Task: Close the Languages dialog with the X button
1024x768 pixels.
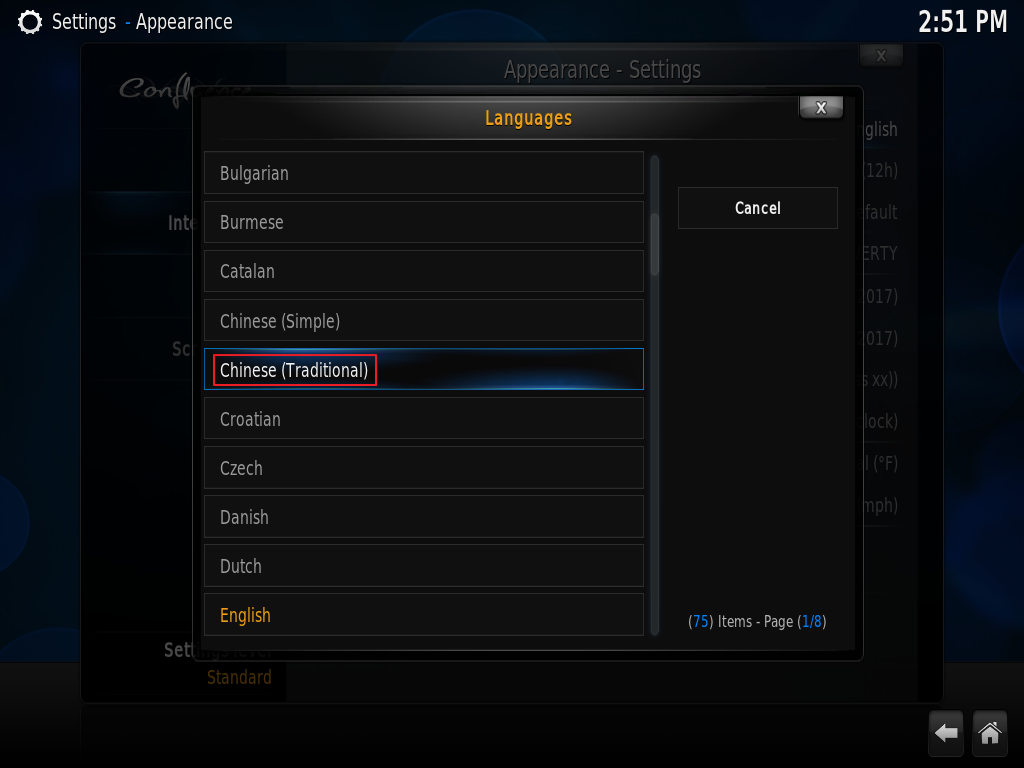Action: click(x=821, y=108)
